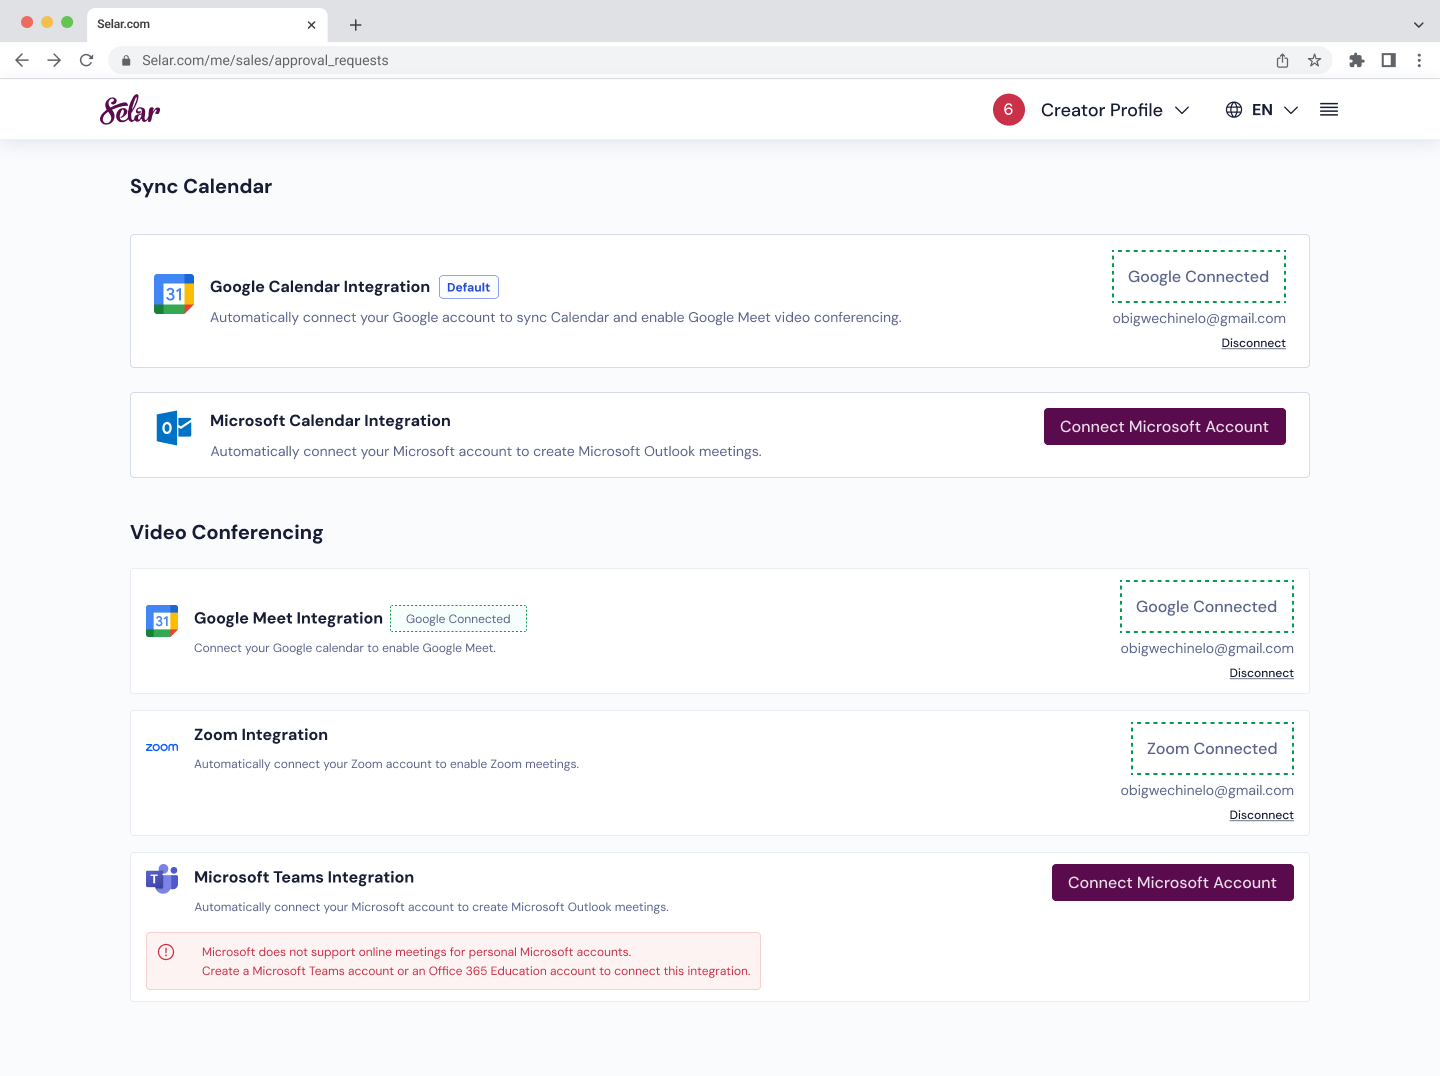The height and width of the screenshot is (1076, 1440).
Task: Expand the Creator Profile dropdown
Action: pos(1115,110)
